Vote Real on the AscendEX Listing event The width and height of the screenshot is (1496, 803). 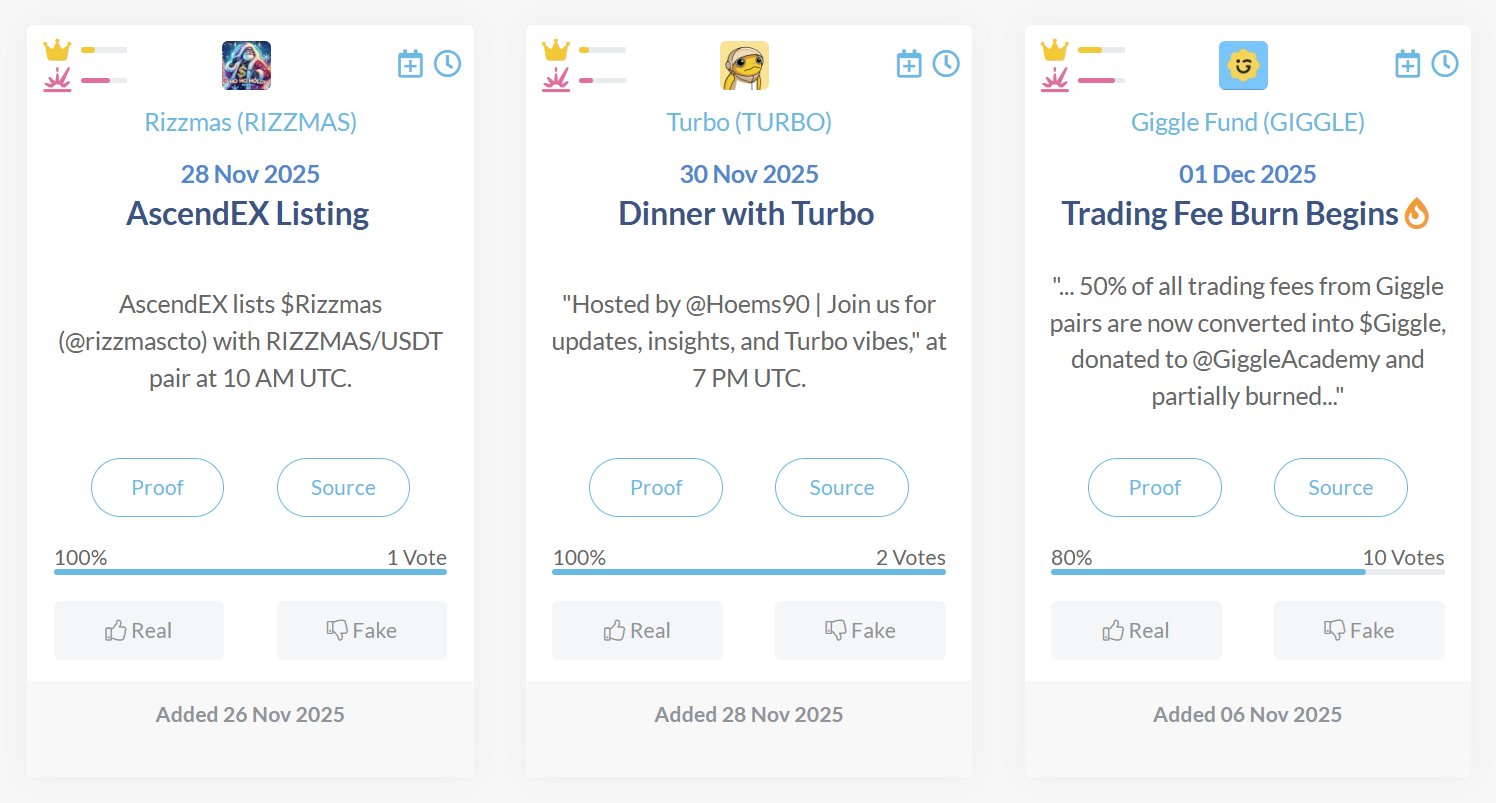pos(139,631)
